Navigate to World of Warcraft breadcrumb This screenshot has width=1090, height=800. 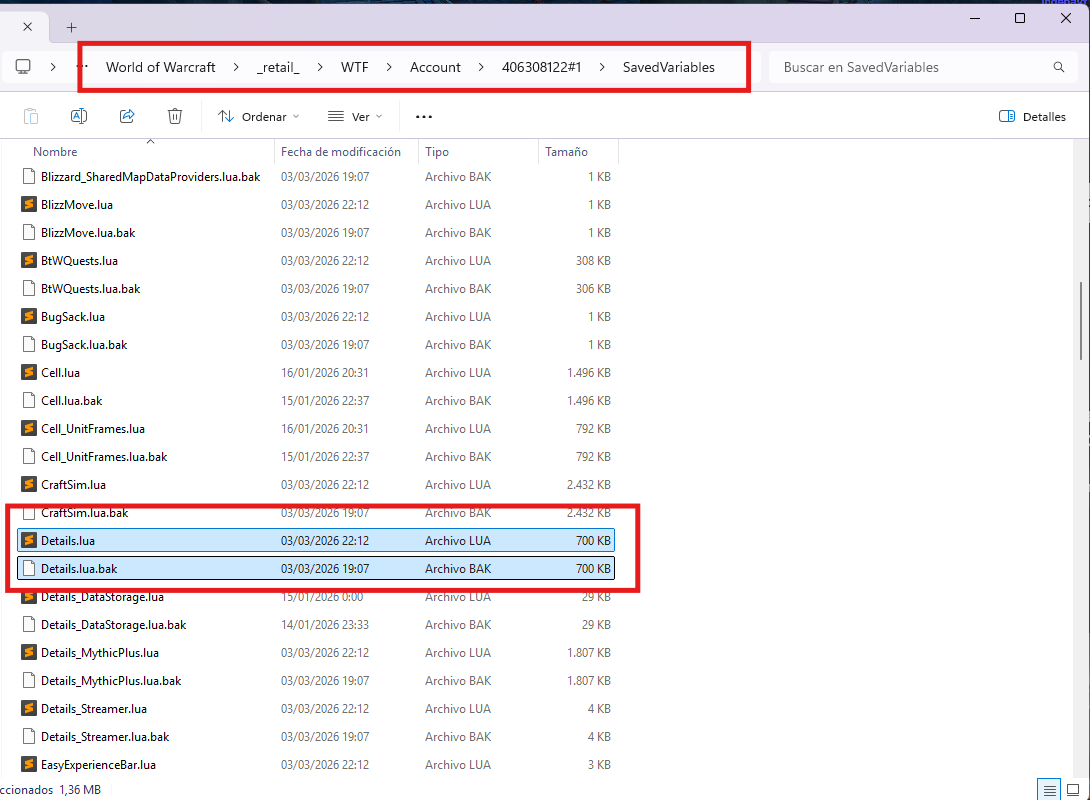pyautogui.click(x=161, y=67)
